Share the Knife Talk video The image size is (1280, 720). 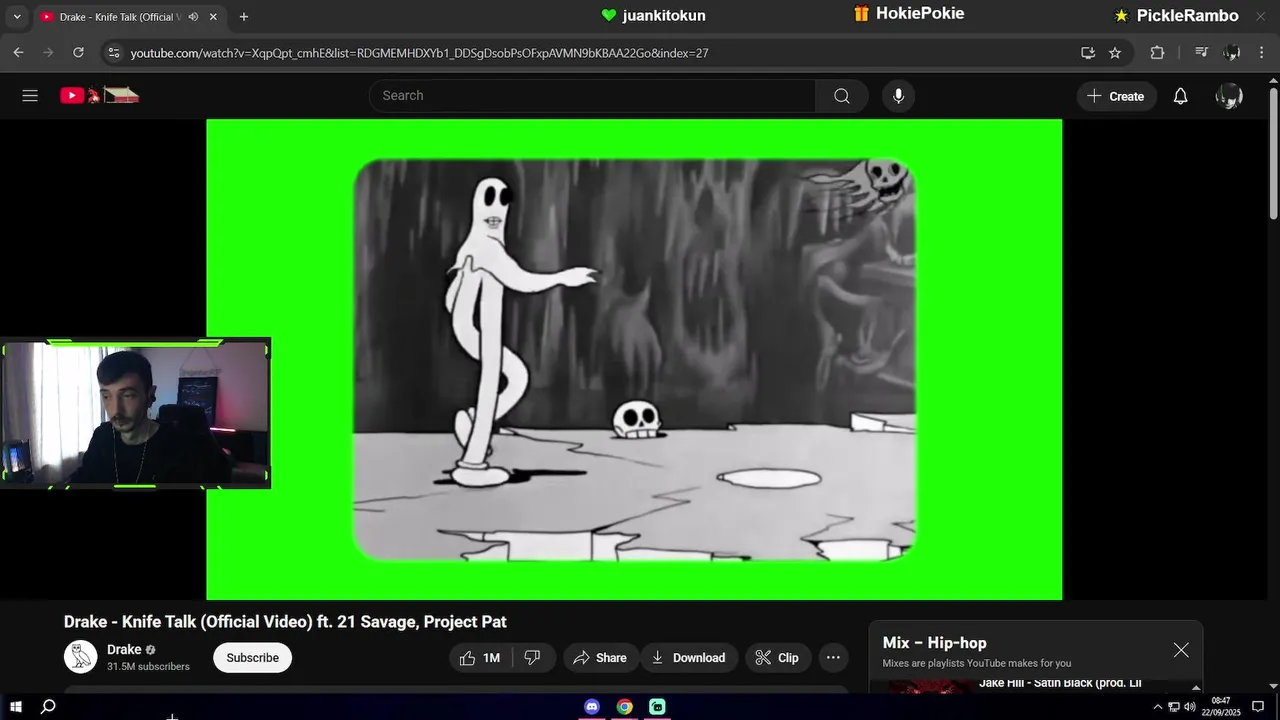600,658
